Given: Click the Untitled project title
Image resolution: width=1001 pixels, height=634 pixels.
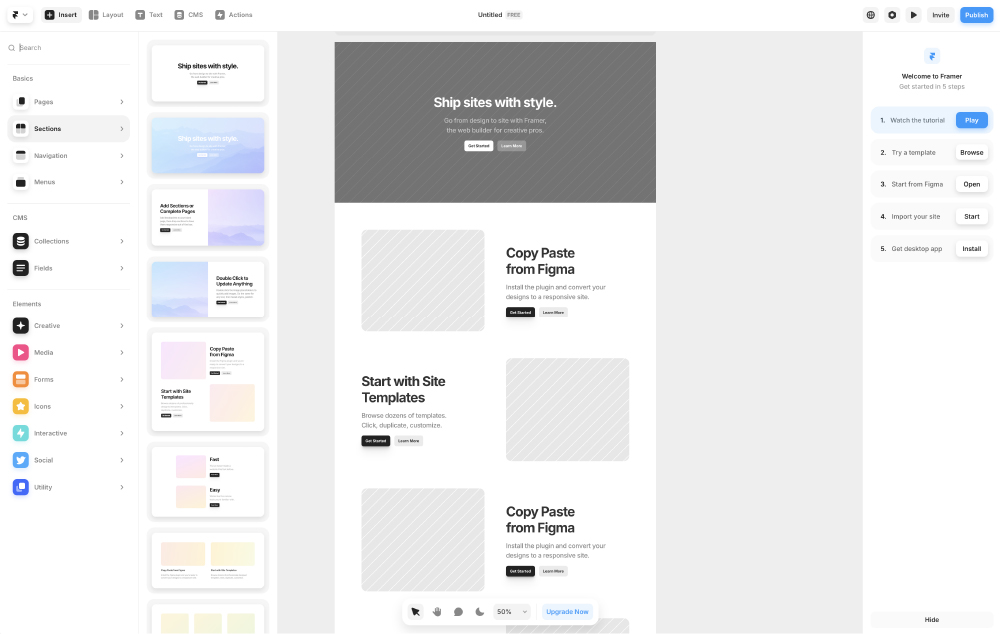Looking at the screenshot, I should coord(490,15).
